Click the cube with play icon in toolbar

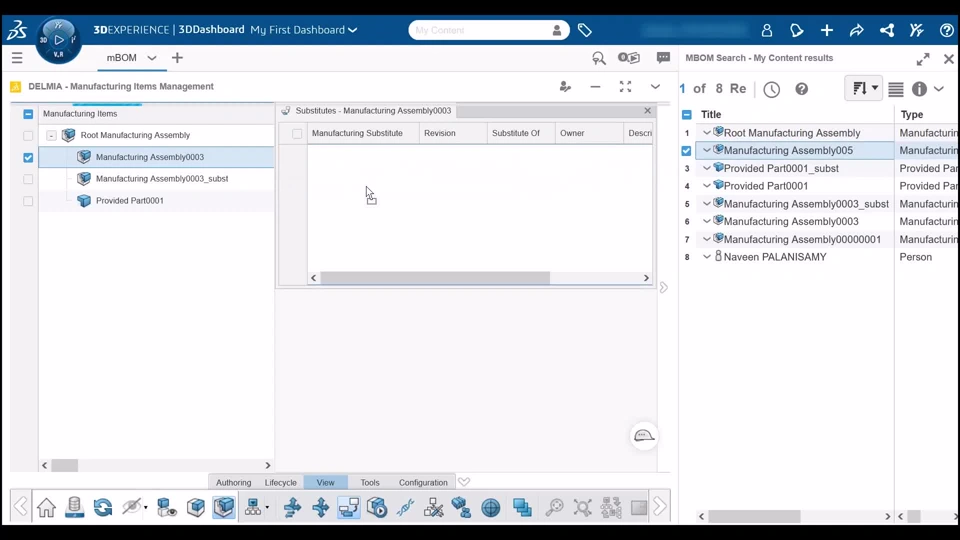click(377, 507)
